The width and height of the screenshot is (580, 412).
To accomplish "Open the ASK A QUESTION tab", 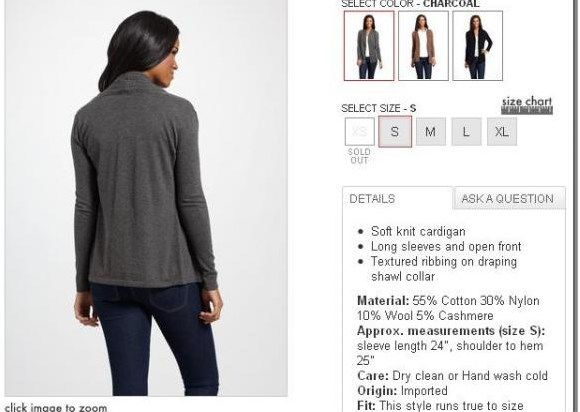I will (509, 199).
